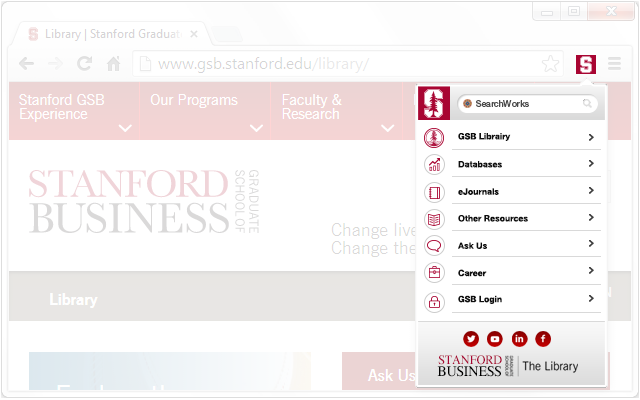Click the search magnifier in SearchWorks box

pos(587,104)
